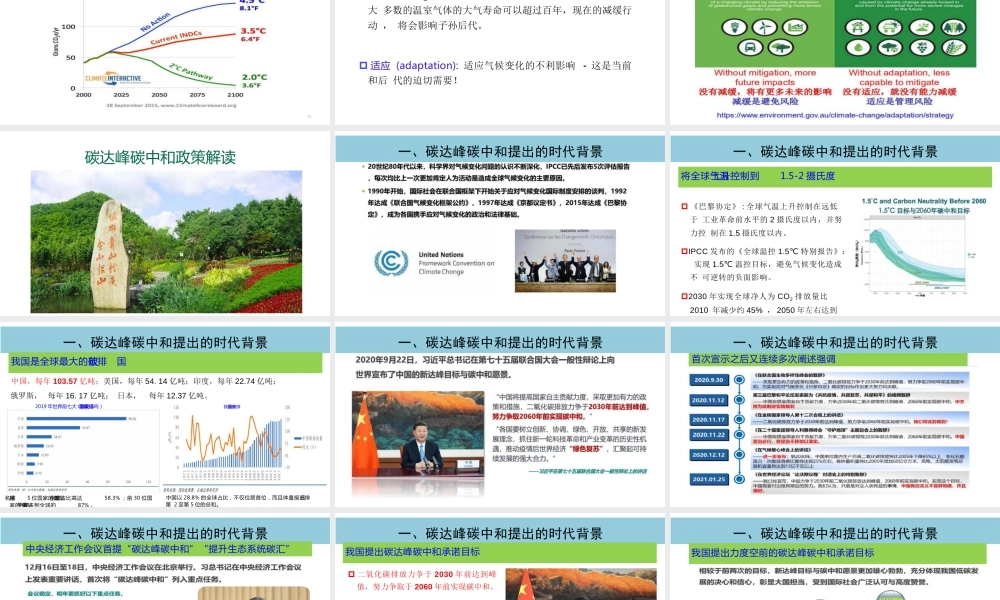This screenshot has width=1000, height=600.
Task: Click the 'Current INDCs' curve label
Action: [x=176, y=38]
